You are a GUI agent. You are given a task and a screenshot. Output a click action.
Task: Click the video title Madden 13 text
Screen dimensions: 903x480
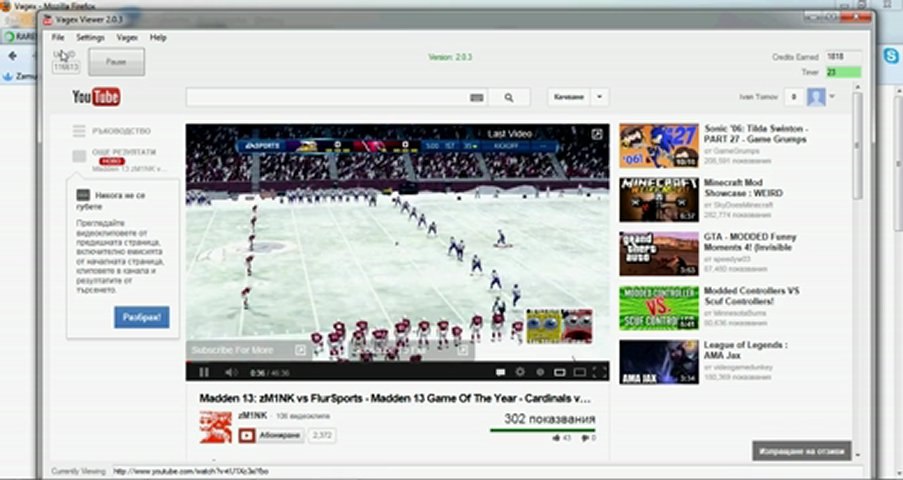tap(395, 398)
